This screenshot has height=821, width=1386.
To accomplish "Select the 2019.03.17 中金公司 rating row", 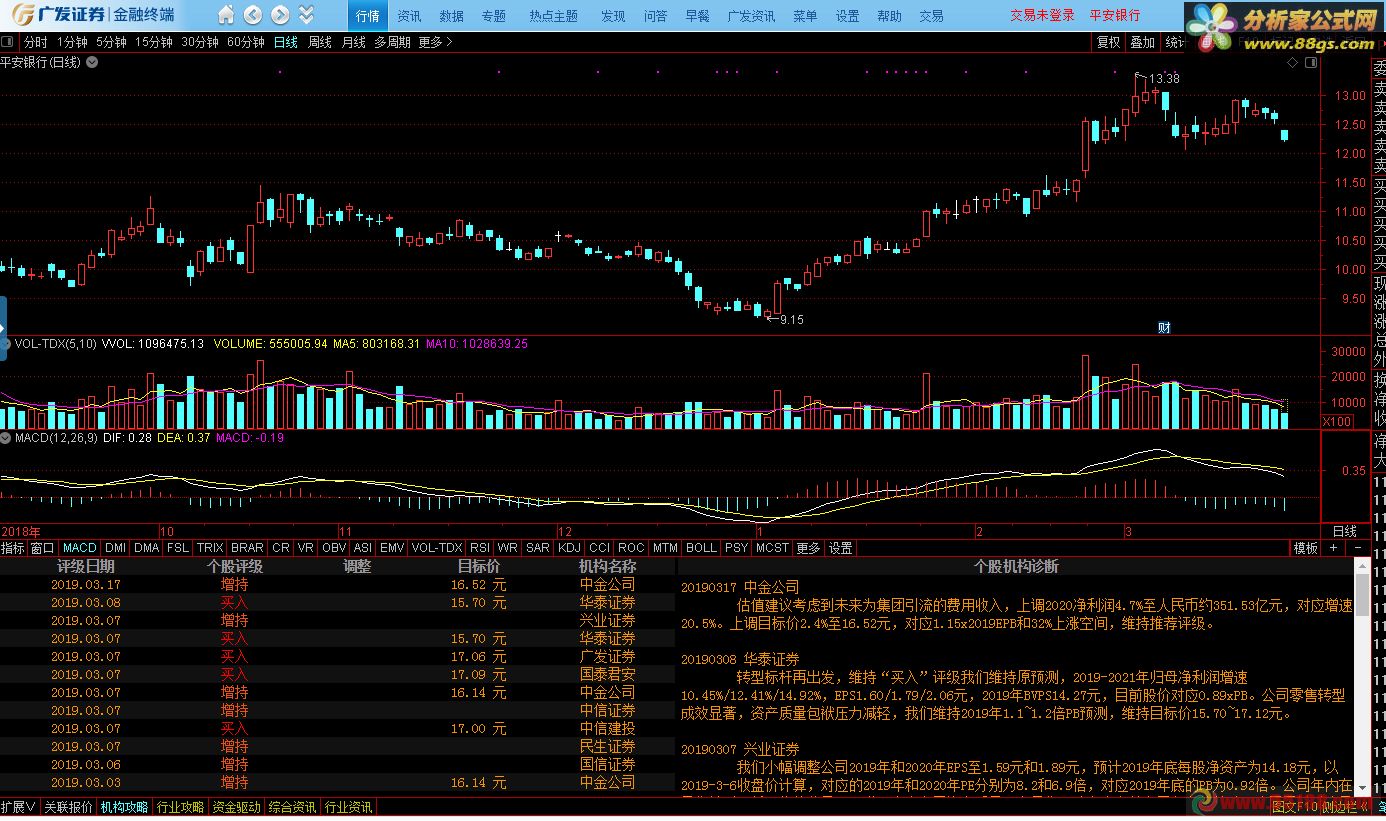I will [337, 584].
